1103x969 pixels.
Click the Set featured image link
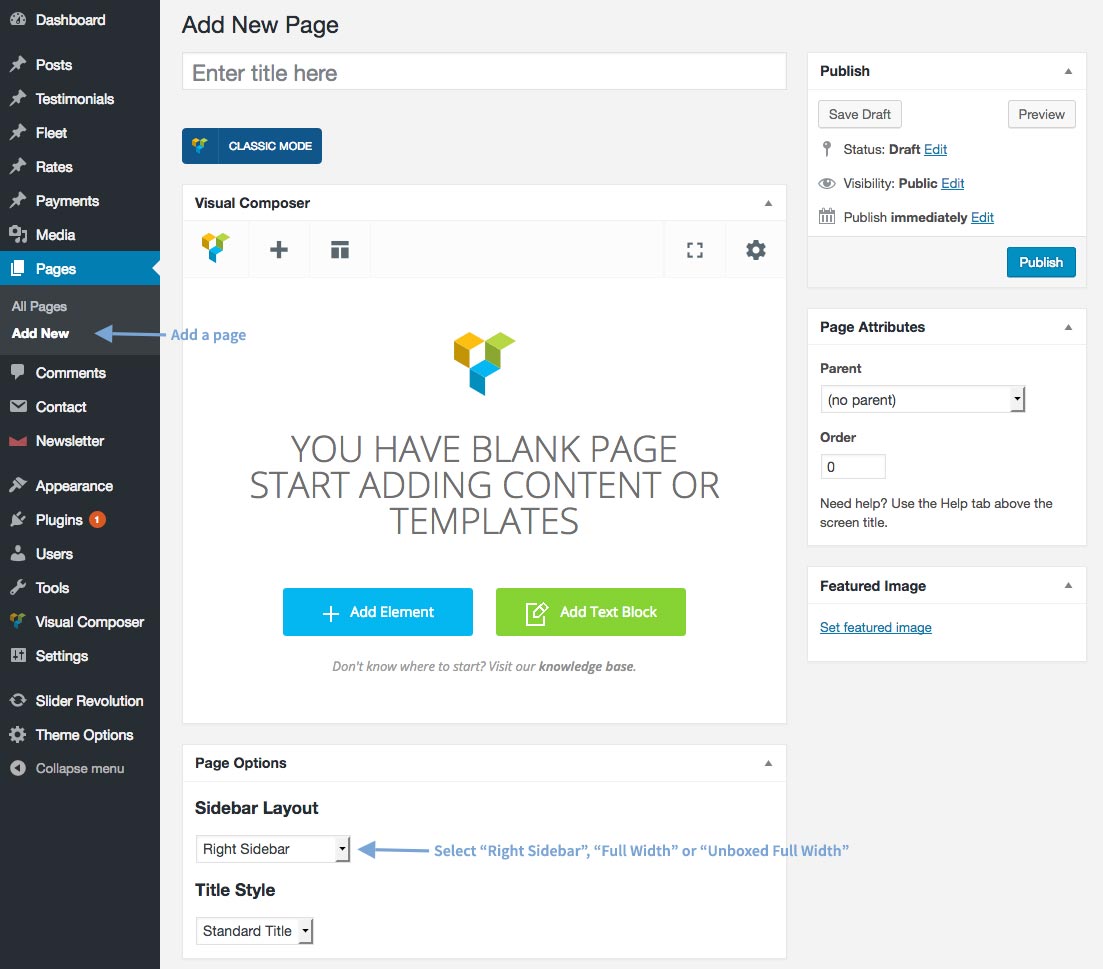click(x=876, y=627)
